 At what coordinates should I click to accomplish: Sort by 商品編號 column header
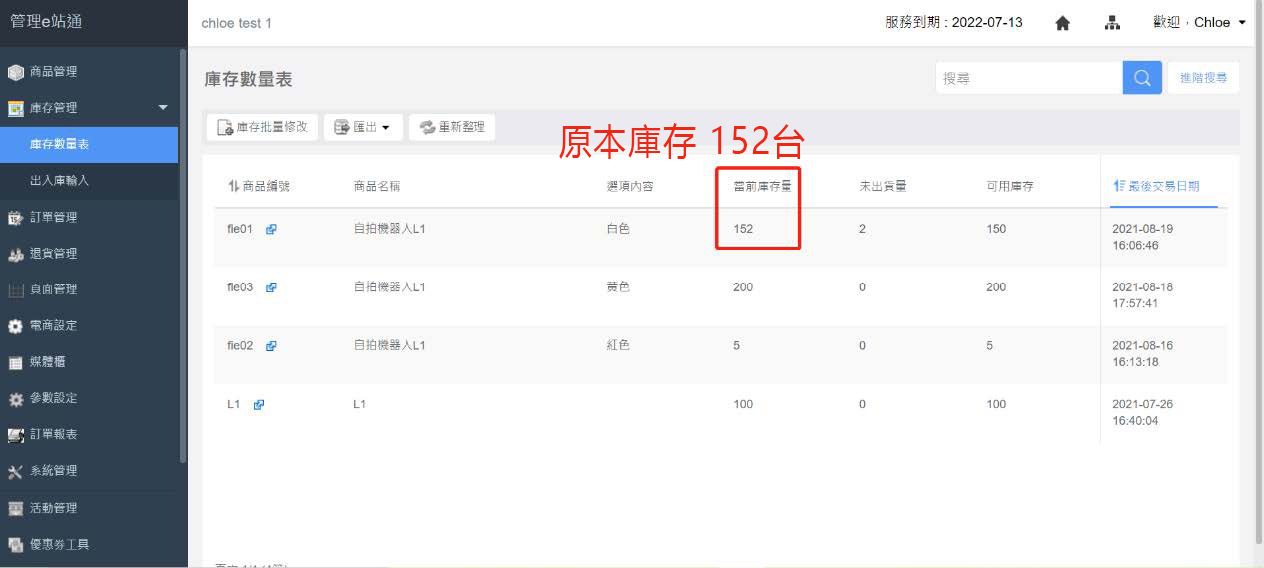point(259,186)
